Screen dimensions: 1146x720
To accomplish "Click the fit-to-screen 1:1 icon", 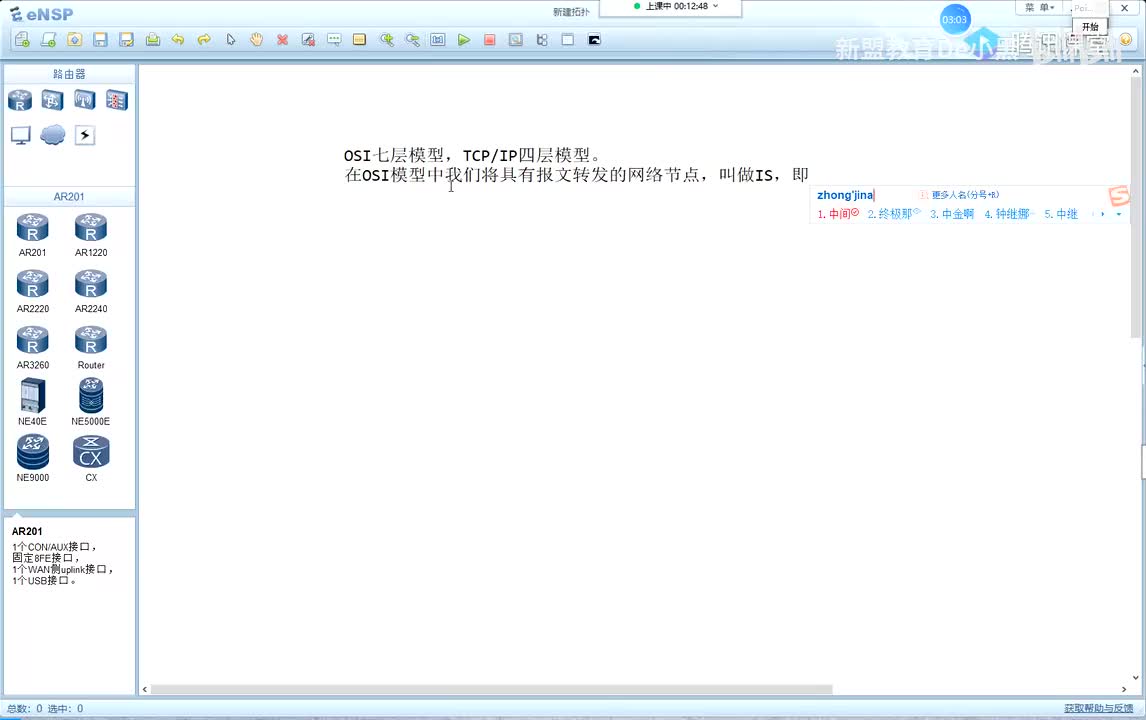I will point(438,39).
